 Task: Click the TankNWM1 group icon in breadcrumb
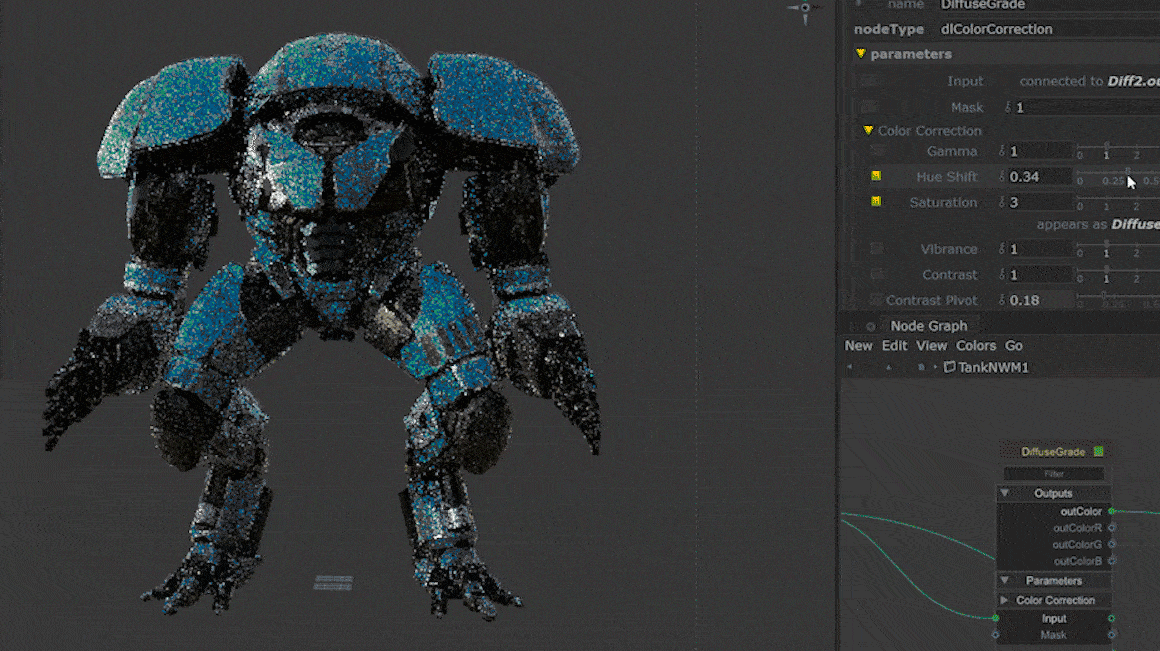click(x=950, y=367)
